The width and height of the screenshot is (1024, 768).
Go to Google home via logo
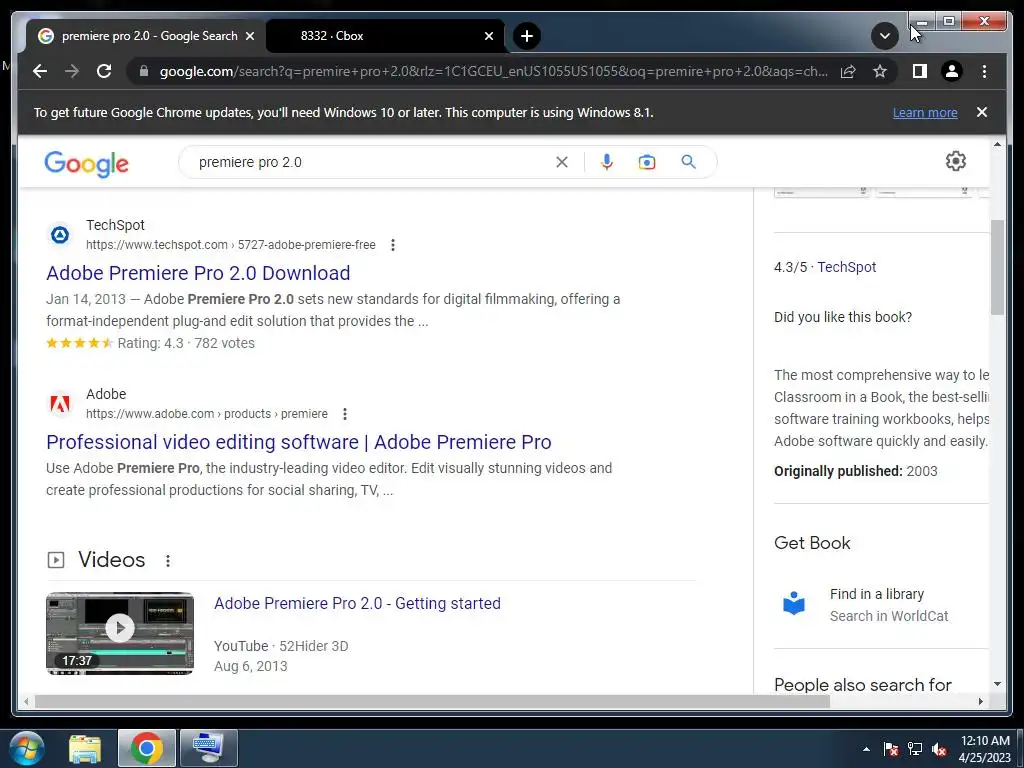click(x=86, y=163)
